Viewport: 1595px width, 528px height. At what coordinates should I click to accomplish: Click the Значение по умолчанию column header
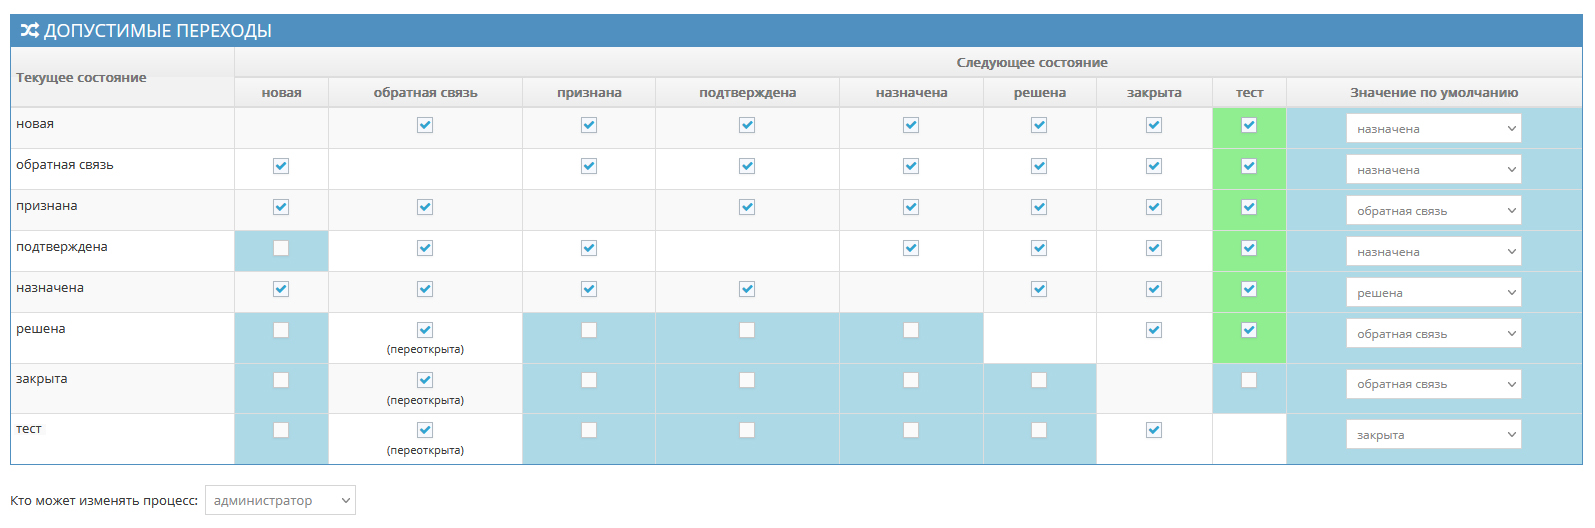click(1433, 93)
